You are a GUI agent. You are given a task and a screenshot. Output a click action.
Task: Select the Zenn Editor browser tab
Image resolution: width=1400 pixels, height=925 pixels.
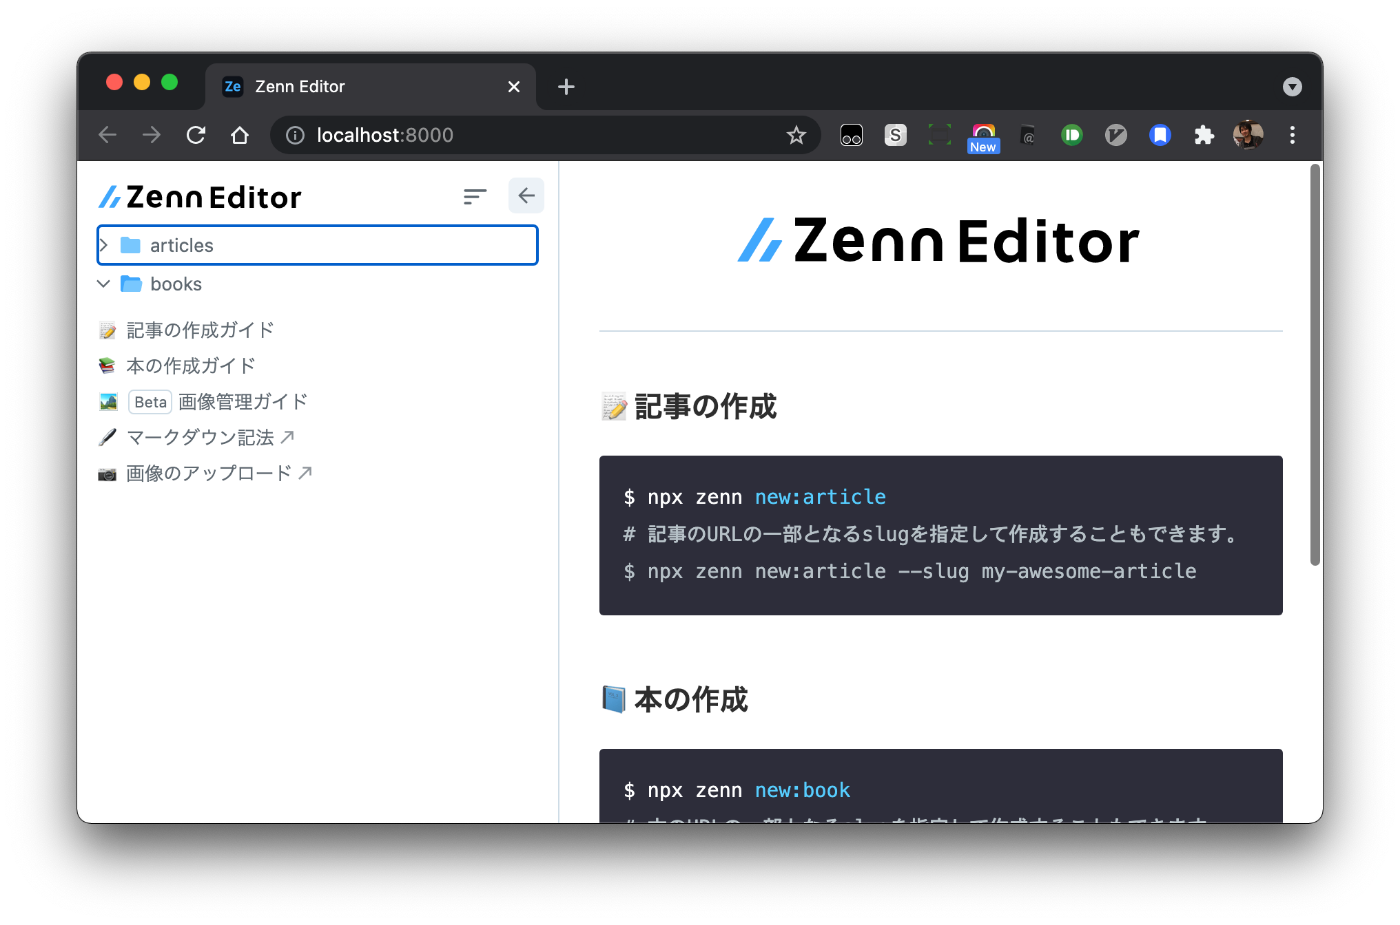[x=370, y=87]
